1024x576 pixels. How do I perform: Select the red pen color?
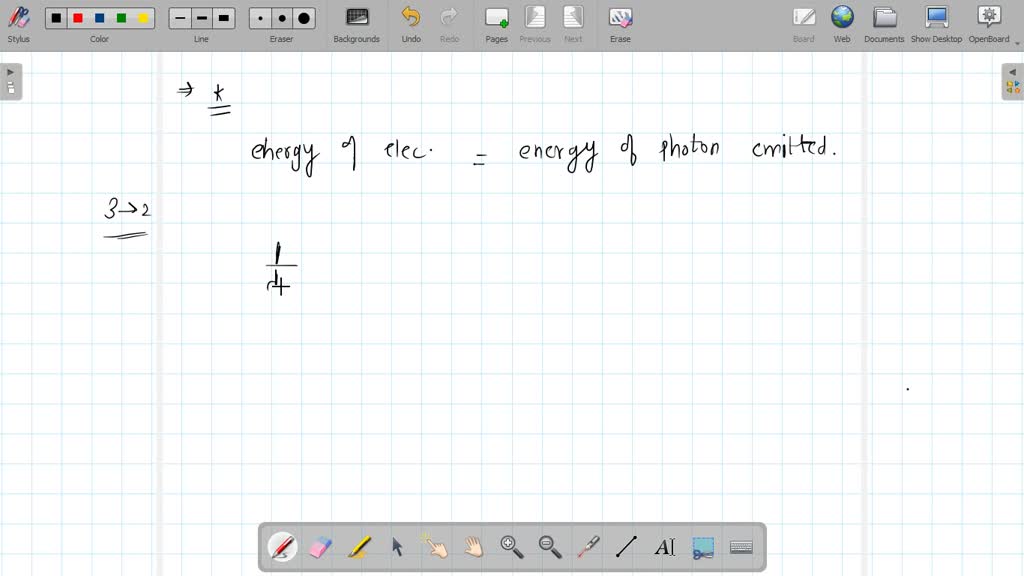coord(78,18)
